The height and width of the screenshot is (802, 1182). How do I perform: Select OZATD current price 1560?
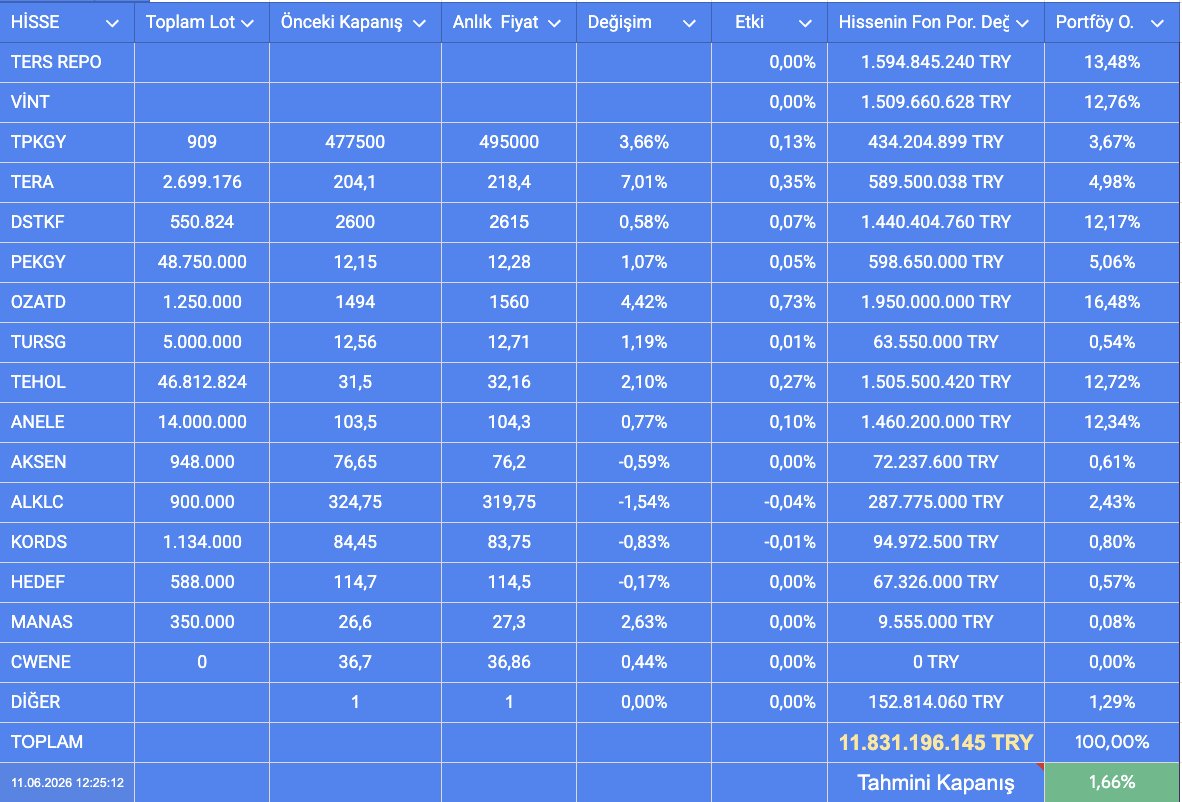tap(509, 302)
